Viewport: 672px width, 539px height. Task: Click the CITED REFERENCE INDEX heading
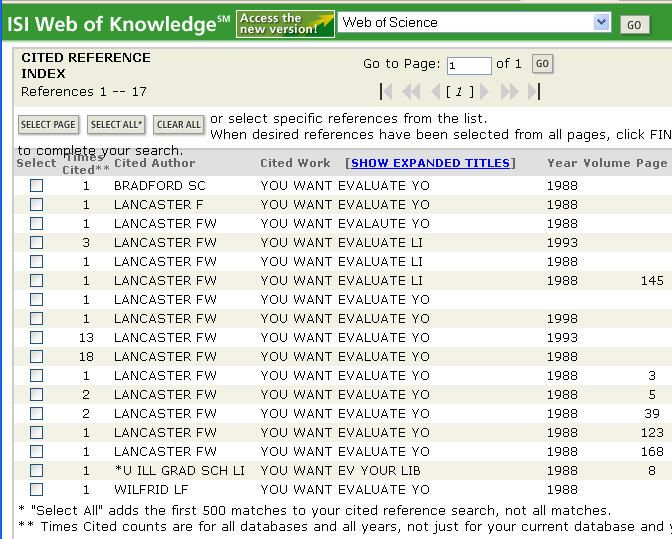86,66
